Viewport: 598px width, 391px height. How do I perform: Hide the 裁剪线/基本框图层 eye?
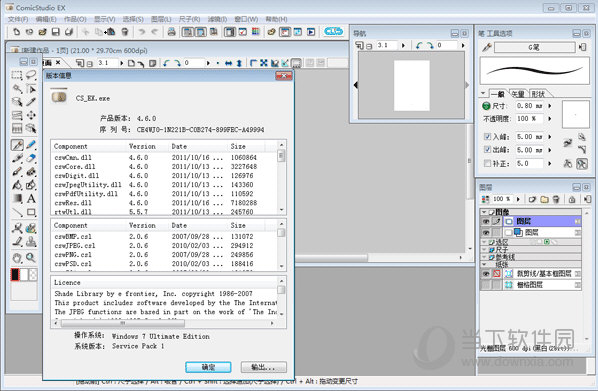[485, 274]
